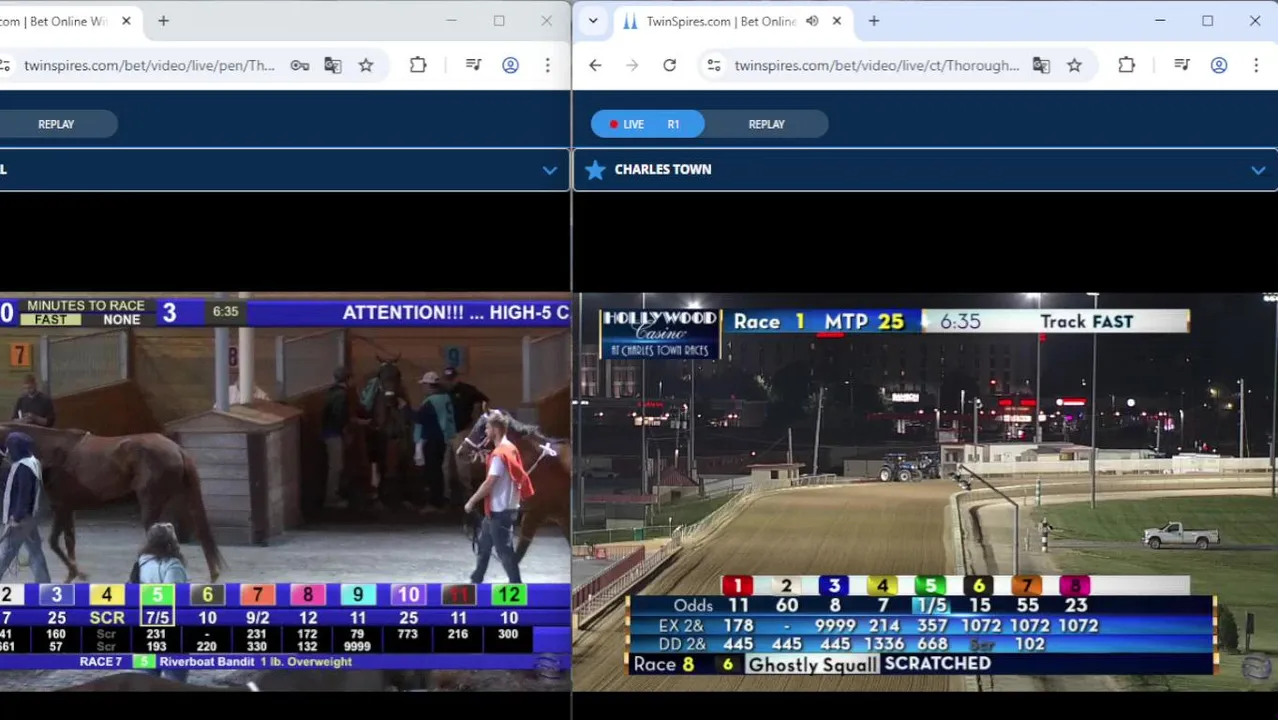The image size is (1278, 720).
Task: Select the Bet Online tab in left window
Action: [70, 21]
